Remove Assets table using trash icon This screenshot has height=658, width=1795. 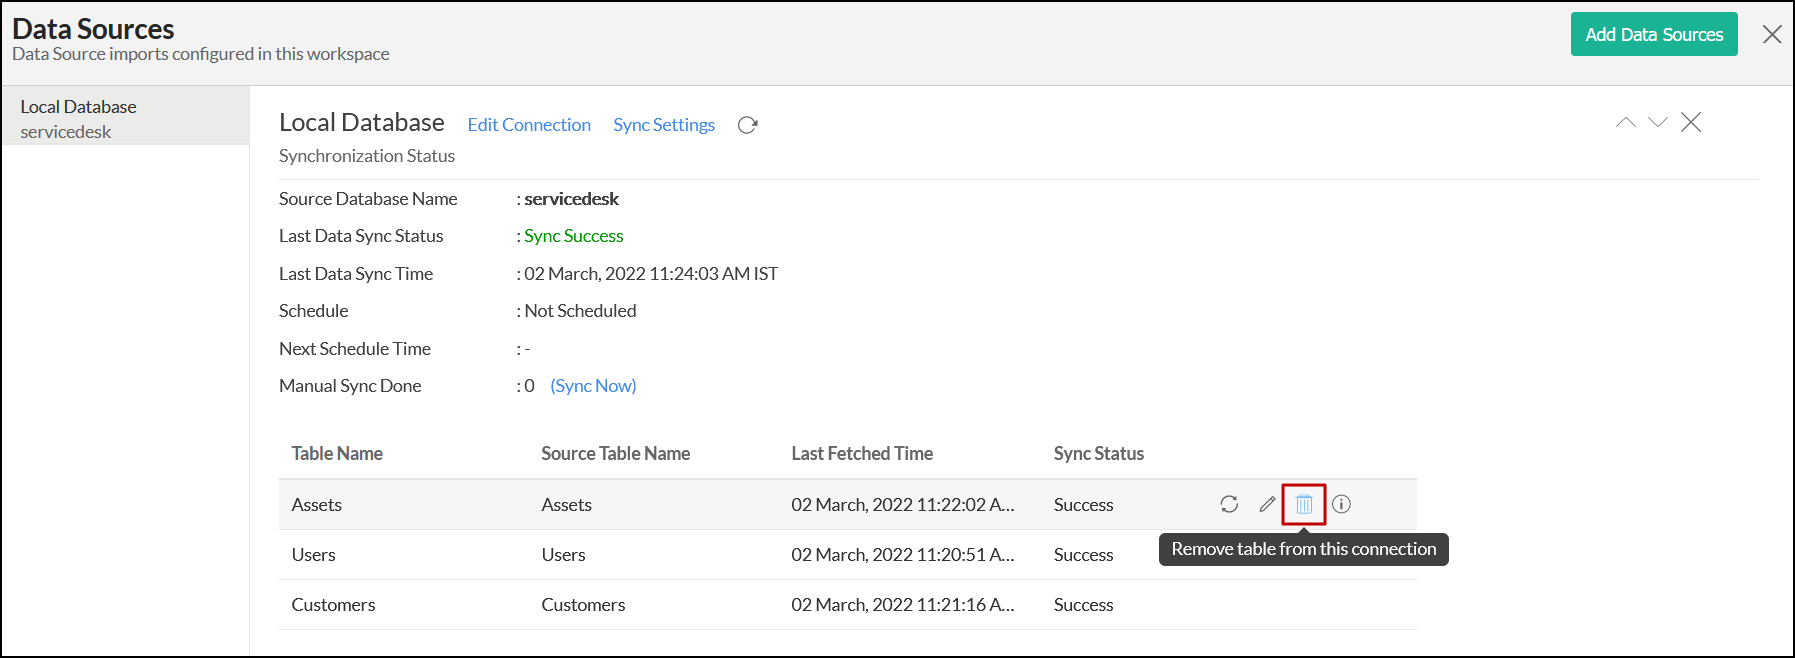pos(1304,504)
